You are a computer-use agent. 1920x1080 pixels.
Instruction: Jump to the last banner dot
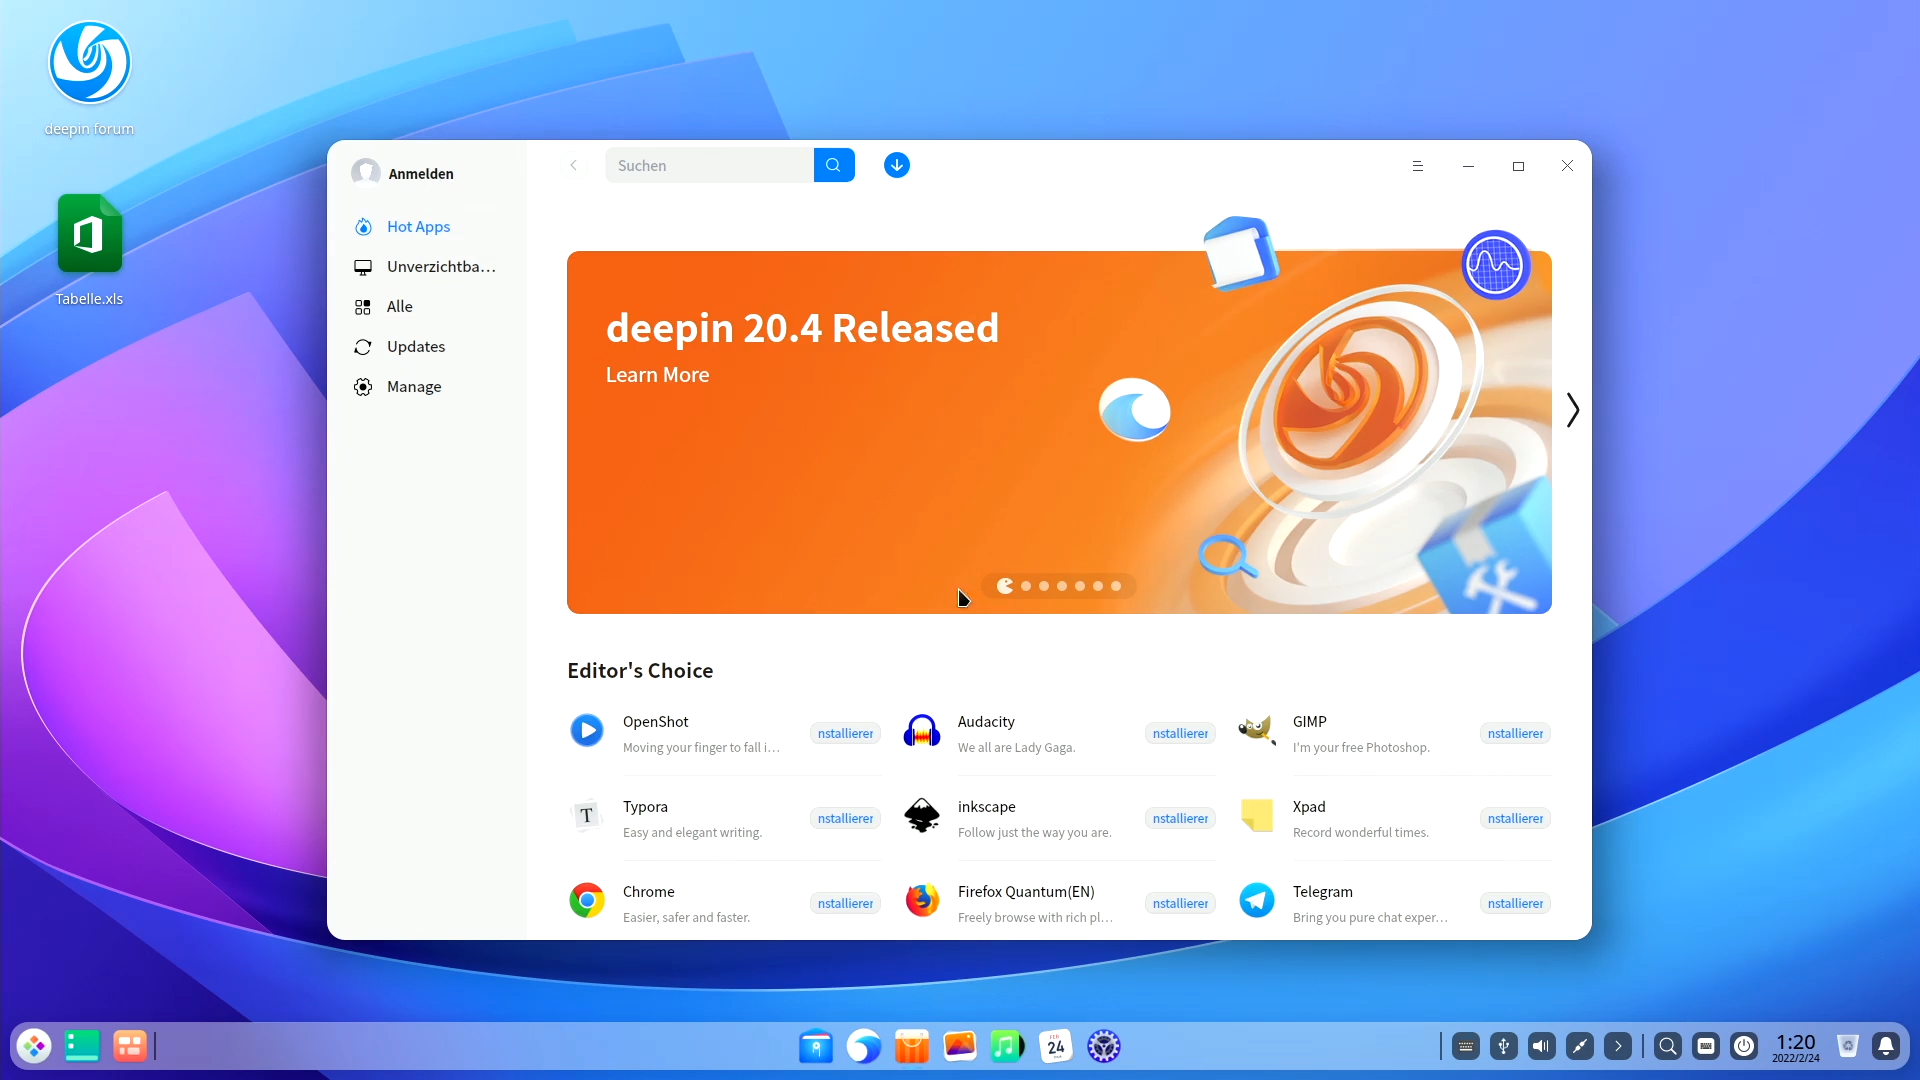click(x=1116, y=586)
